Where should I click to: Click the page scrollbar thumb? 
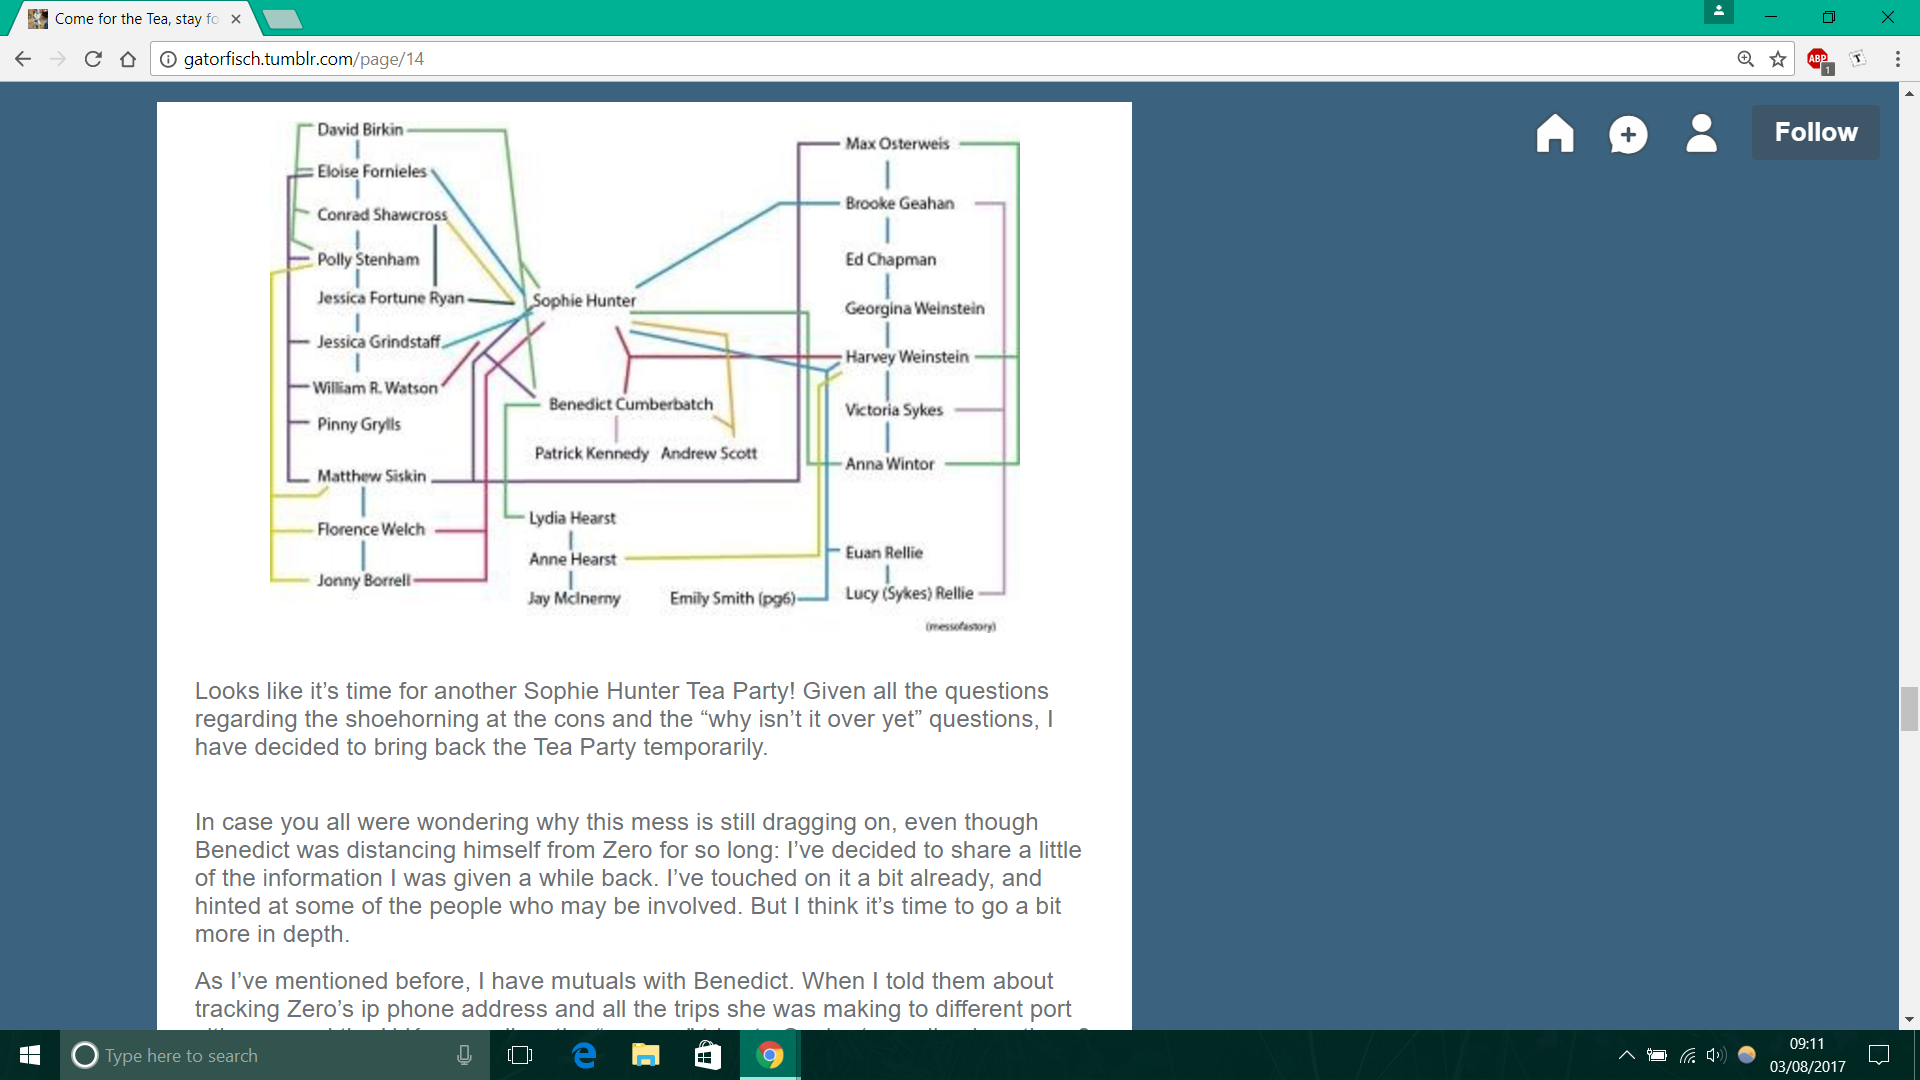1909,709
